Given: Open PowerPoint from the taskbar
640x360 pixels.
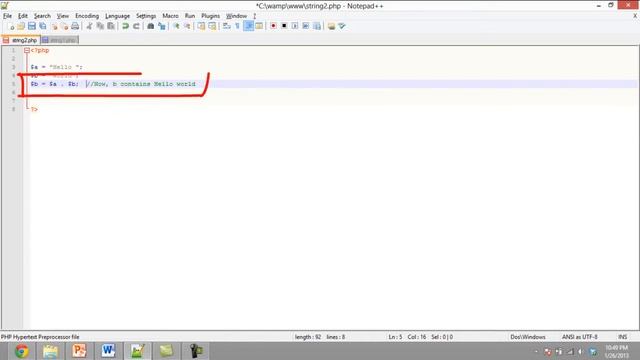Looking at the screenshot, I should (80, 351).
